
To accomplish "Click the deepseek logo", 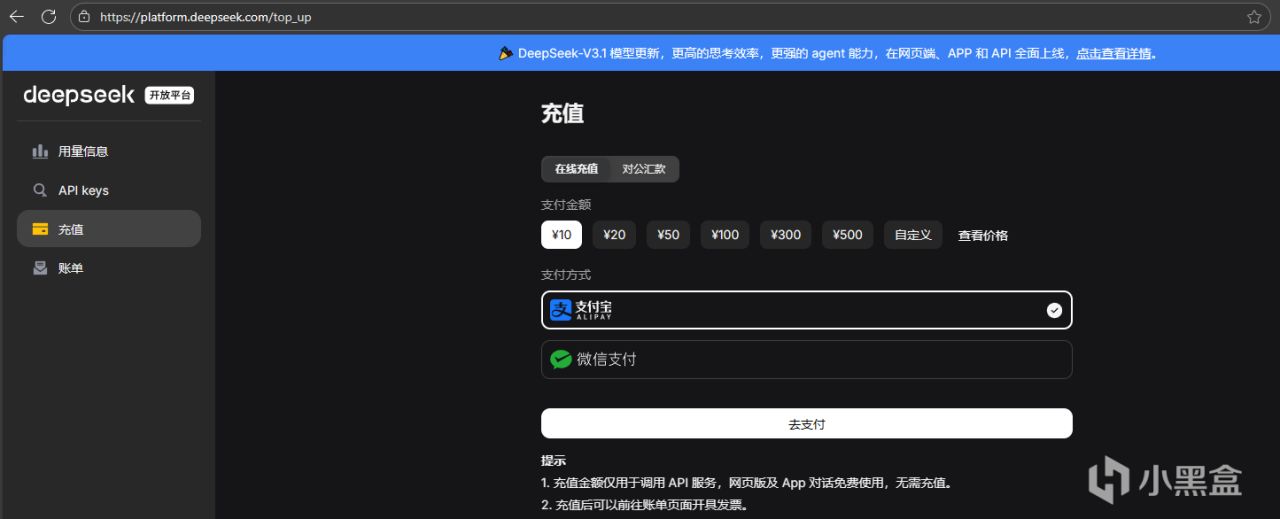I will click(80, 95).
